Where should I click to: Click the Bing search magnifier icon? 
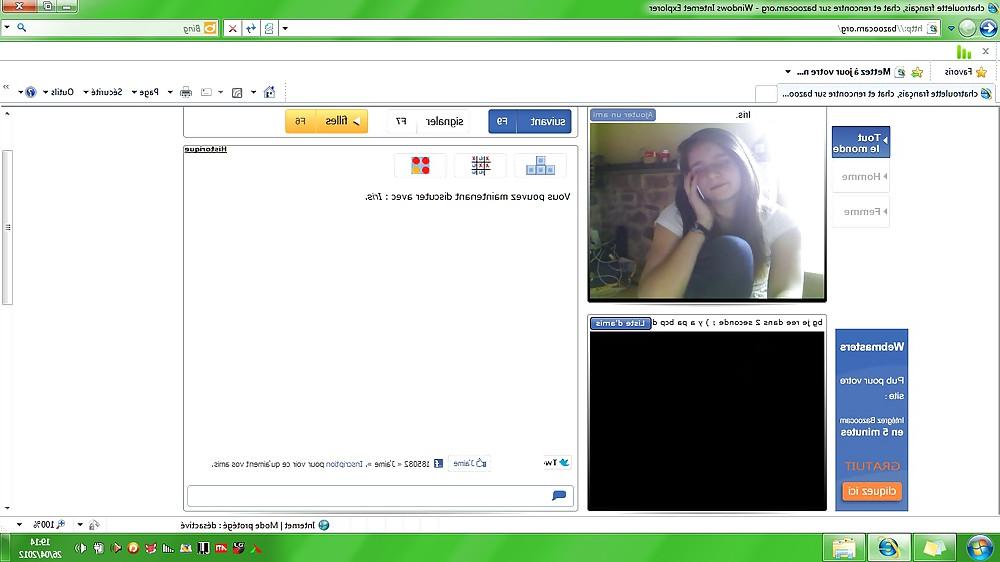22,28
